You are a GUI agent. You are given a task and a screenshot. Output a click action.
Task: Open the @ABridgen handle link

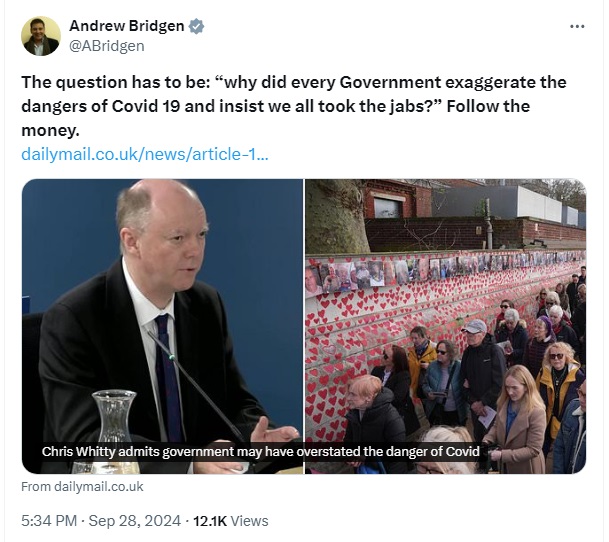click(107, 46)
